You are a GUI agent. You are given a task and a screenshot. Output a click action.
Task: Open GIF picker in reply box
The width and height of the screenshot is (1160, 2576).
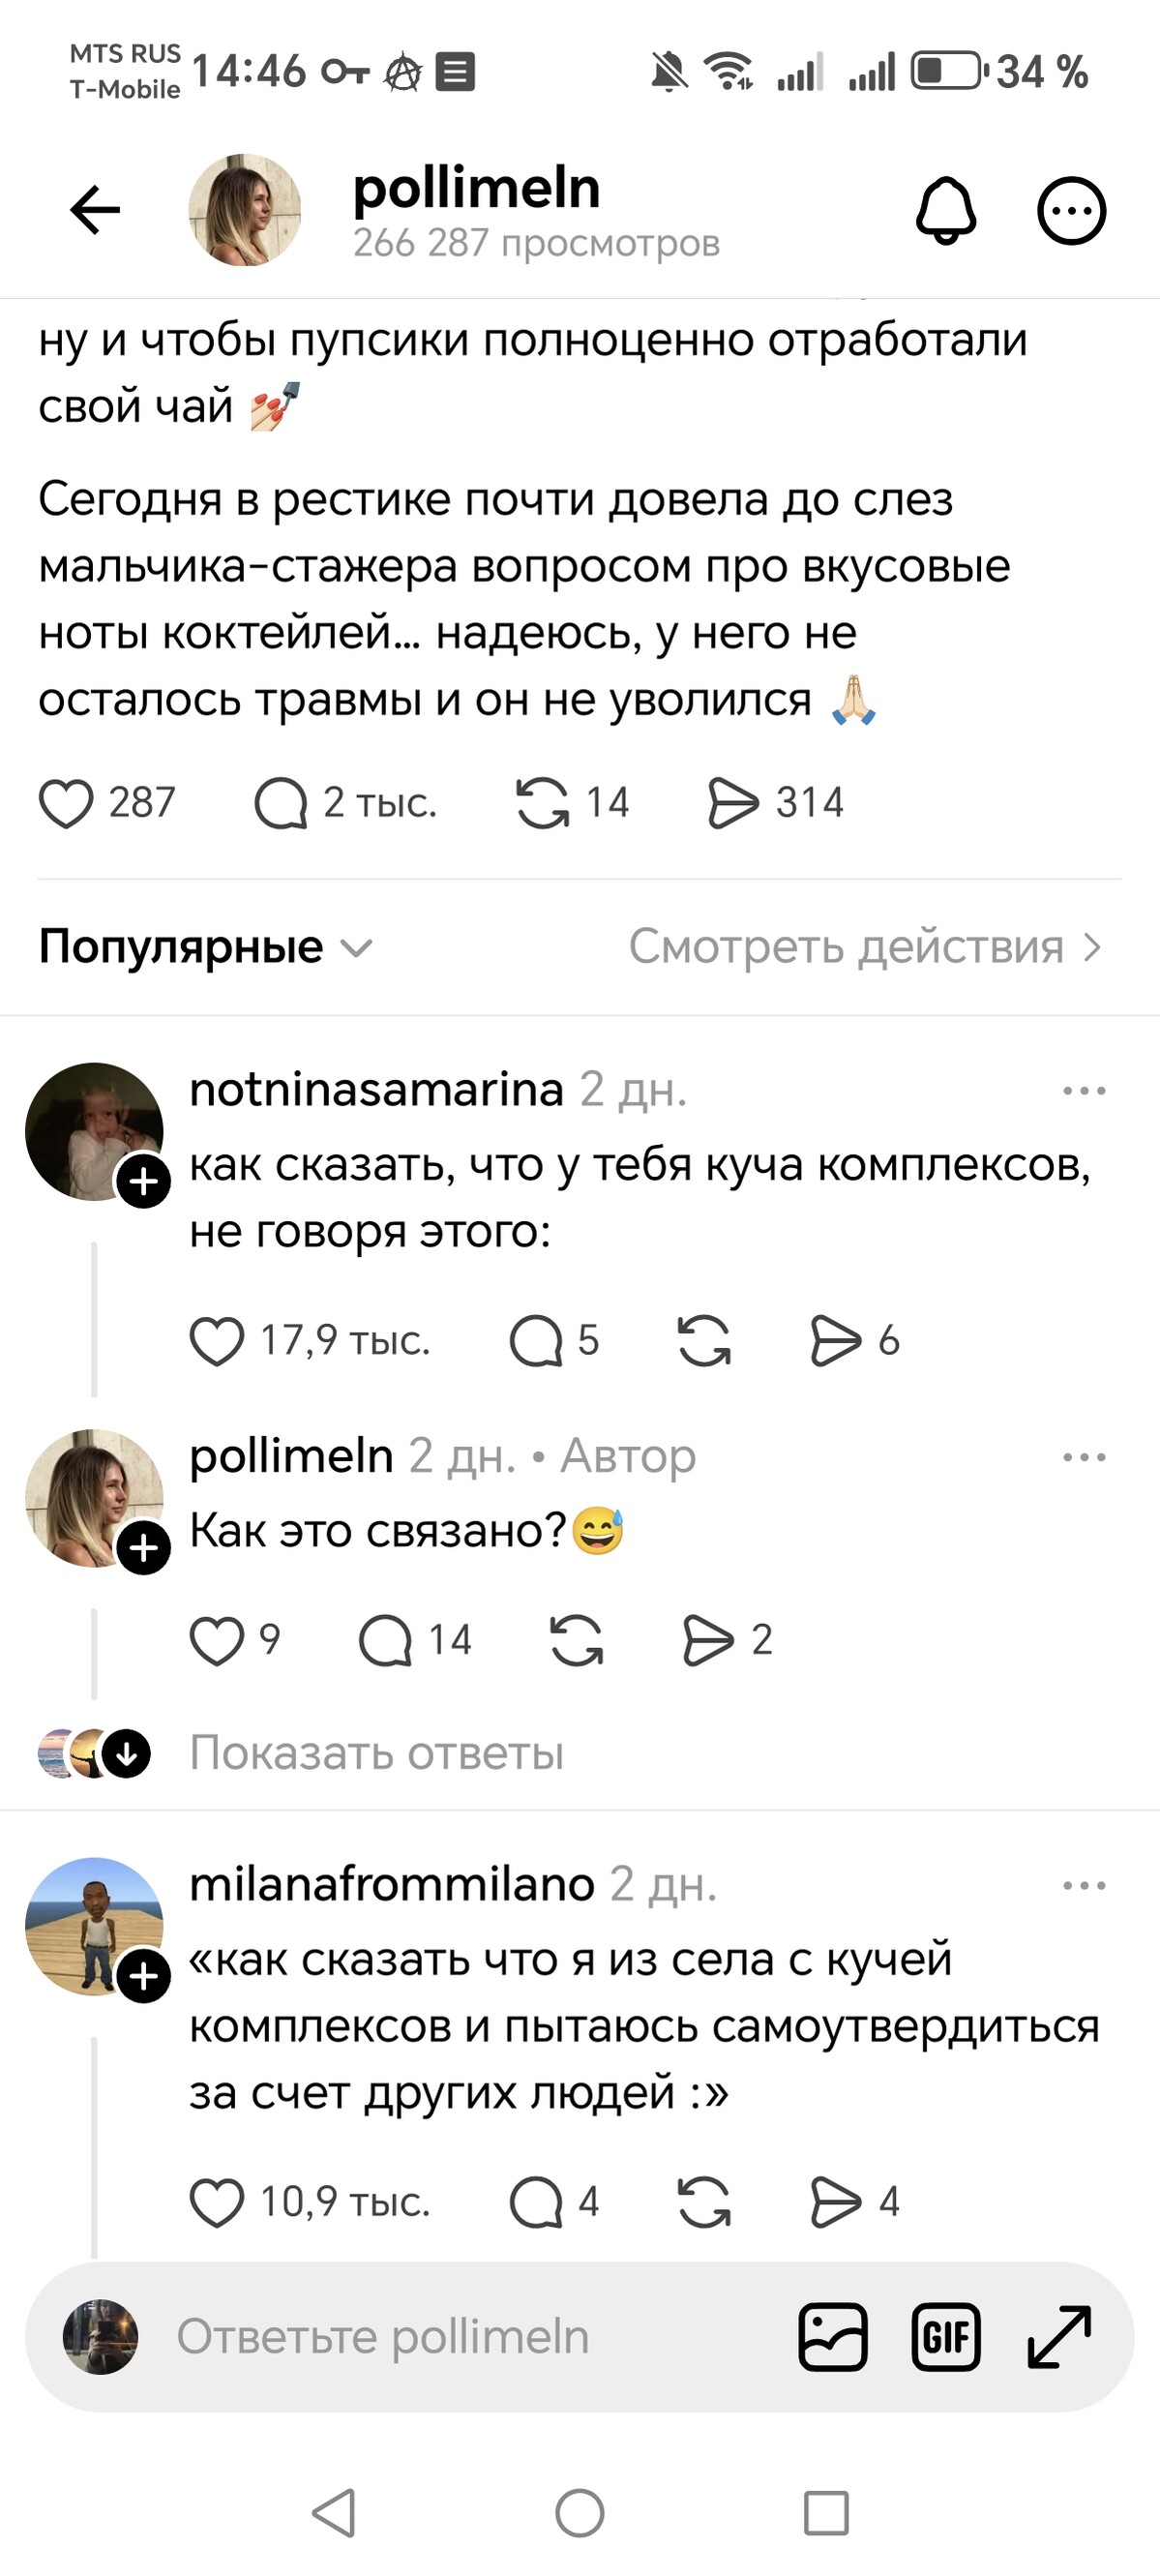tap(945, 2337)
